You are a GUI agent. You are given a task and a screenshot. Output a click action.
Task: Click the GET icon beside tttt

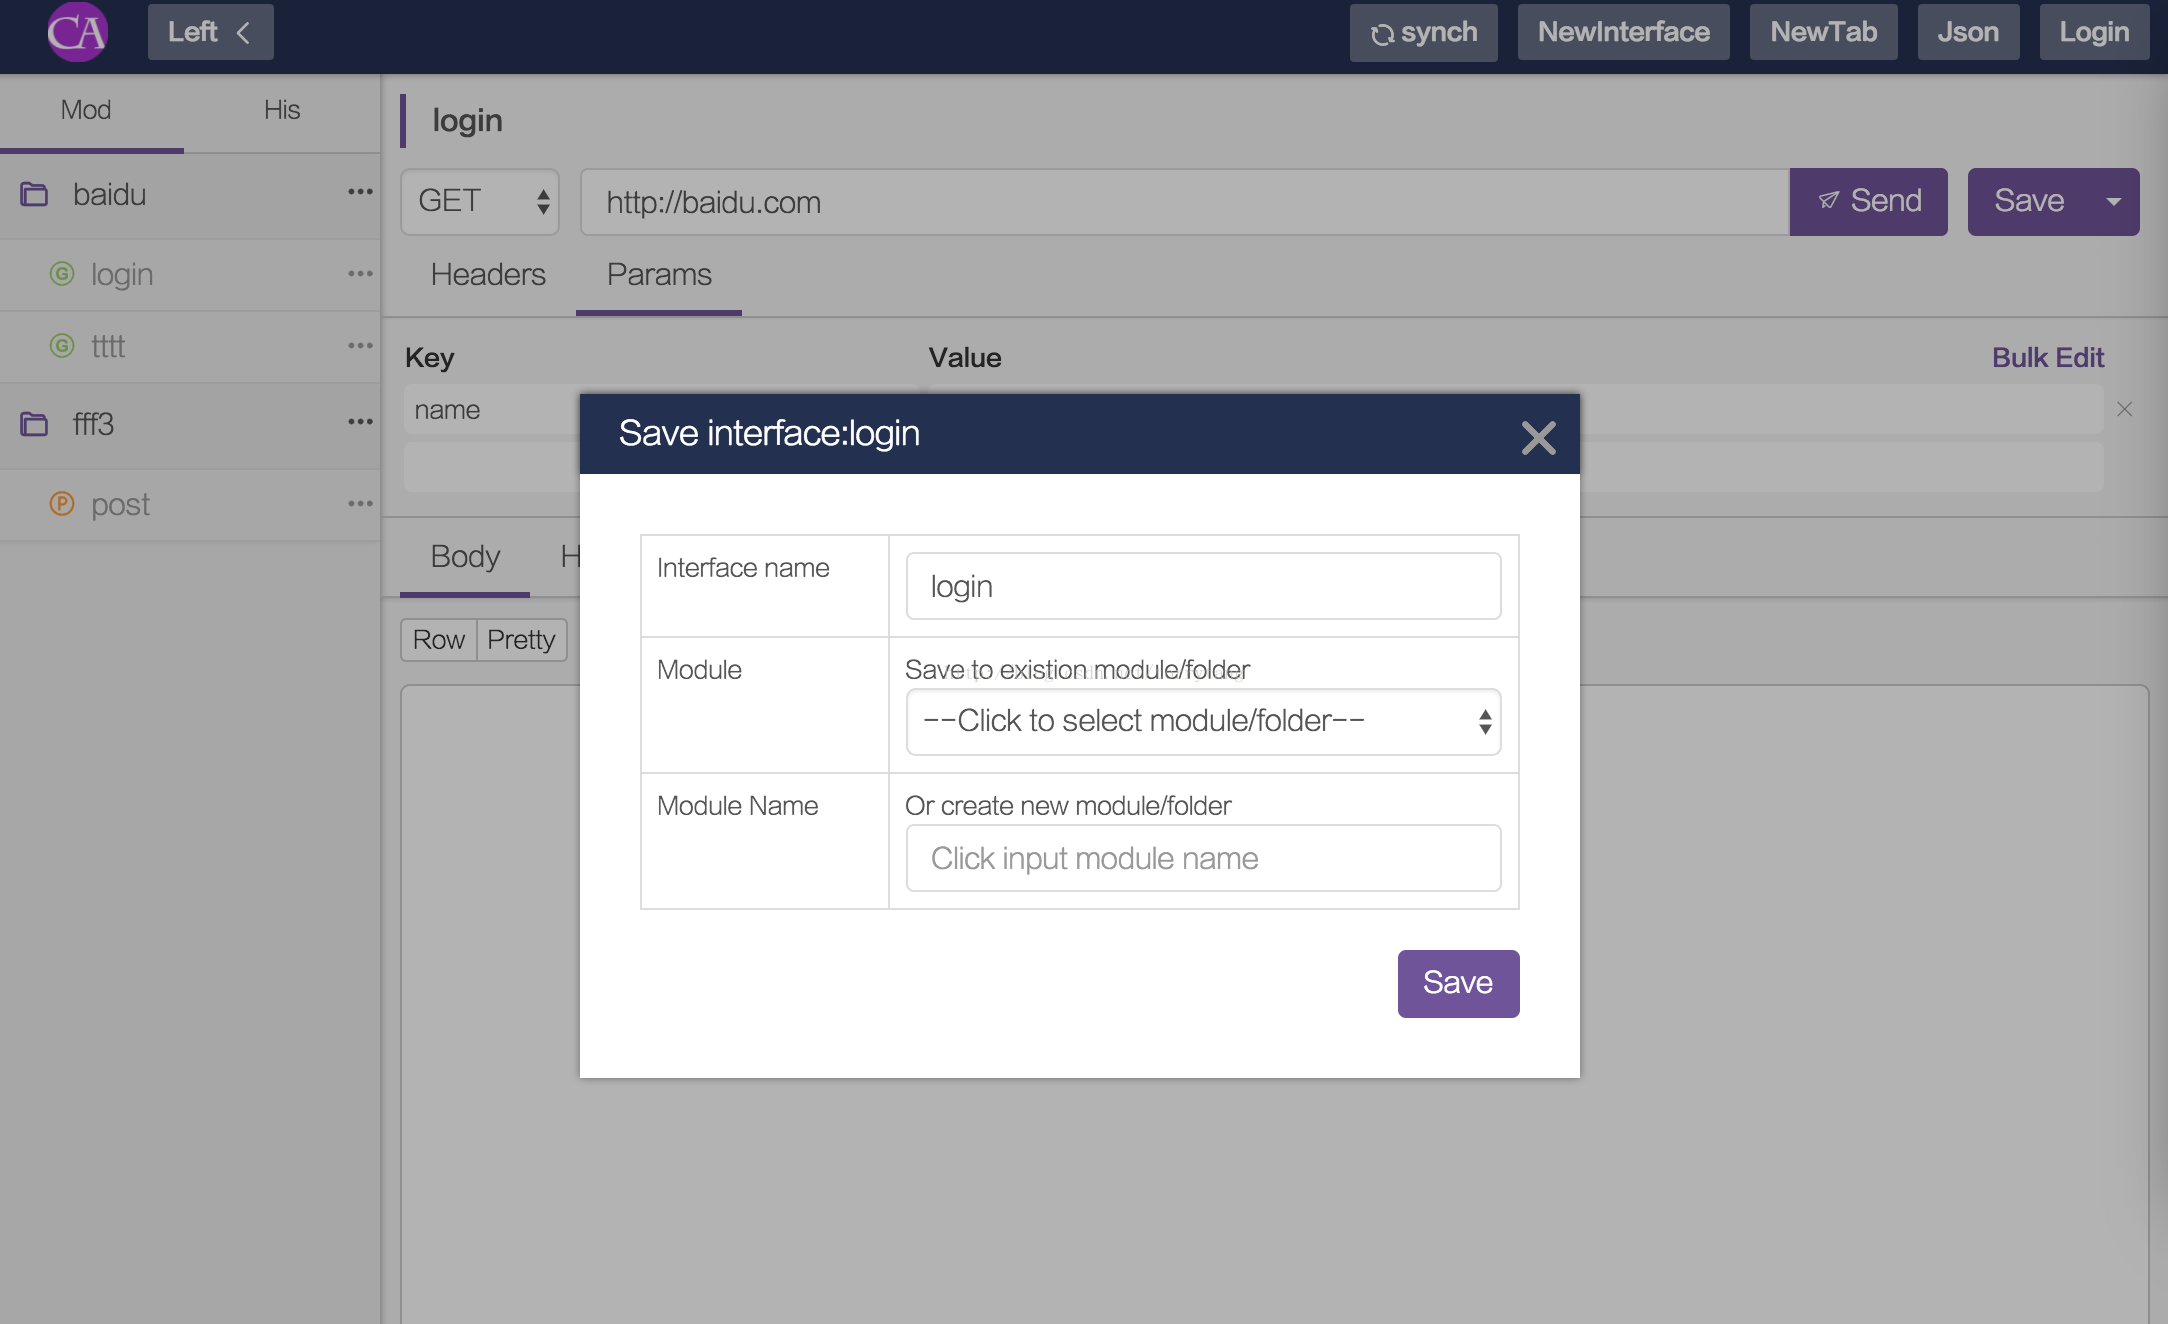coord(62,346)
